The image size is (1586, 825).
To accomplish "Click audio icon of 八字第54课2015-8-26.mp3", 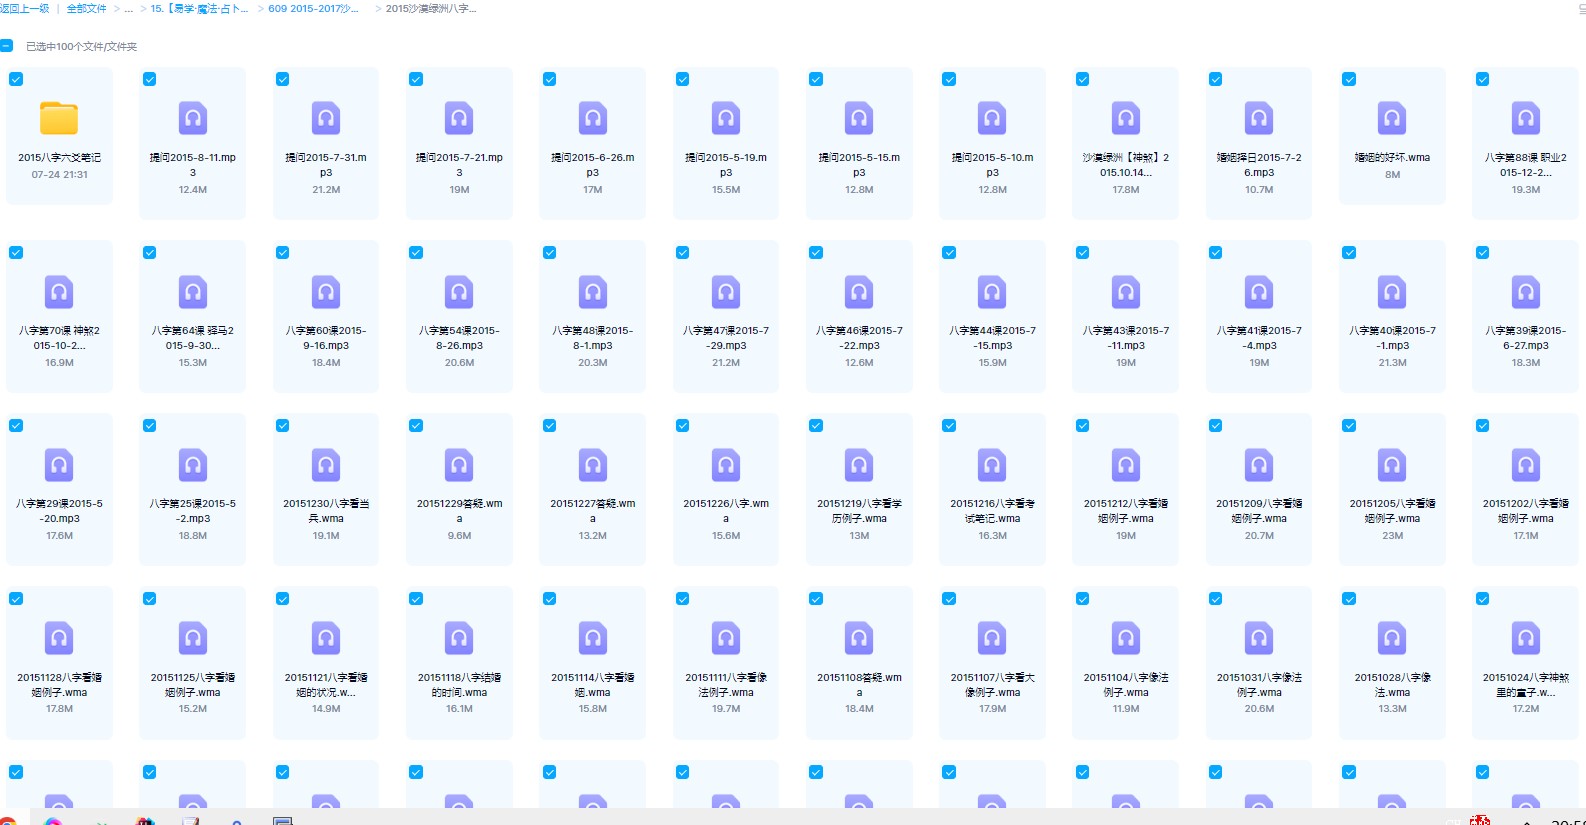I will click(x=459, y=292).
